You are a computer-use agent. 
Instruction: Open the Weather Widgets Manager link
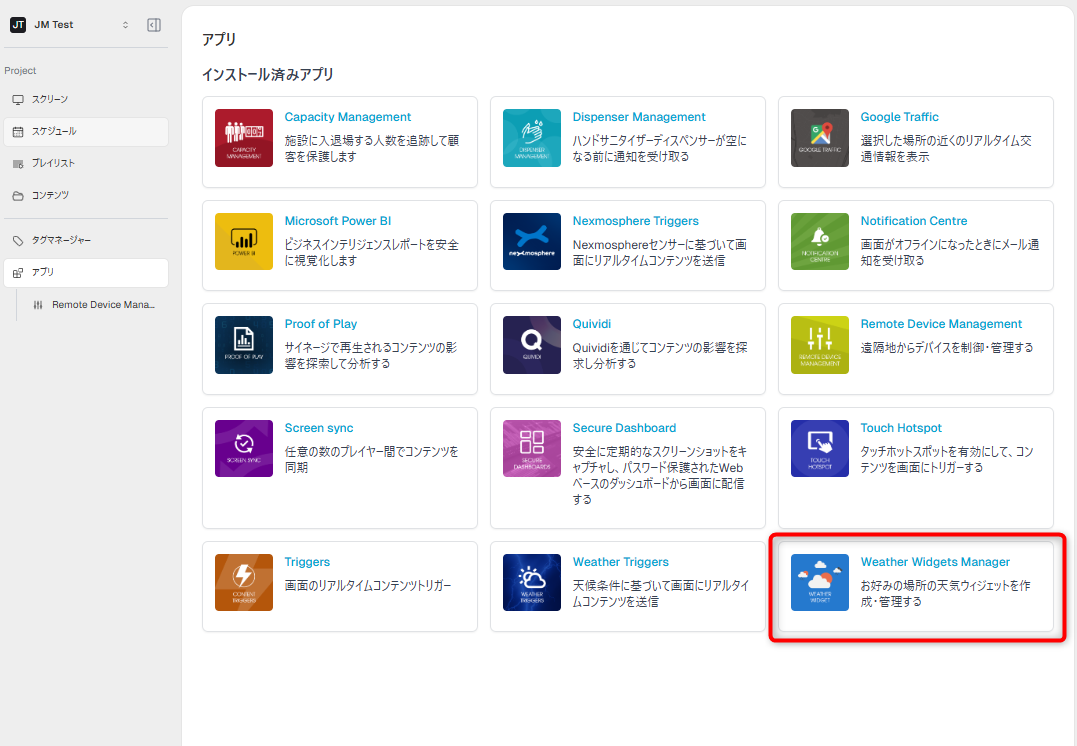(935, 561)
